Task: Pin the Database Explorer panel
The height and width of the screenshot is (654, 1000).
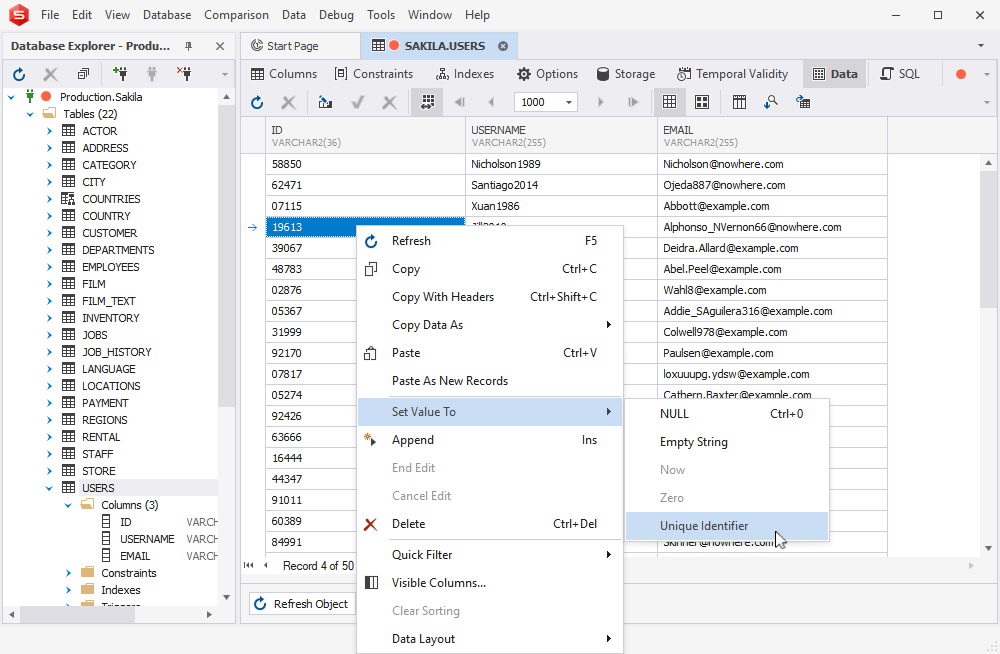Action: click(188, 46)
